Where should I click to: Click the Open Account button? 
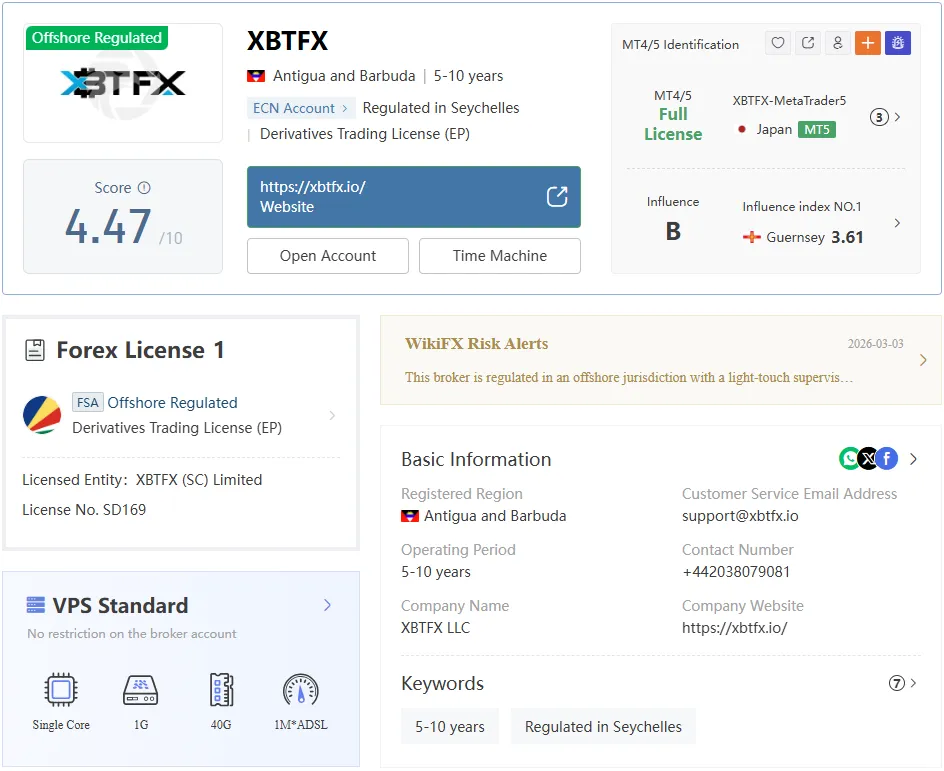pos(328,256)
